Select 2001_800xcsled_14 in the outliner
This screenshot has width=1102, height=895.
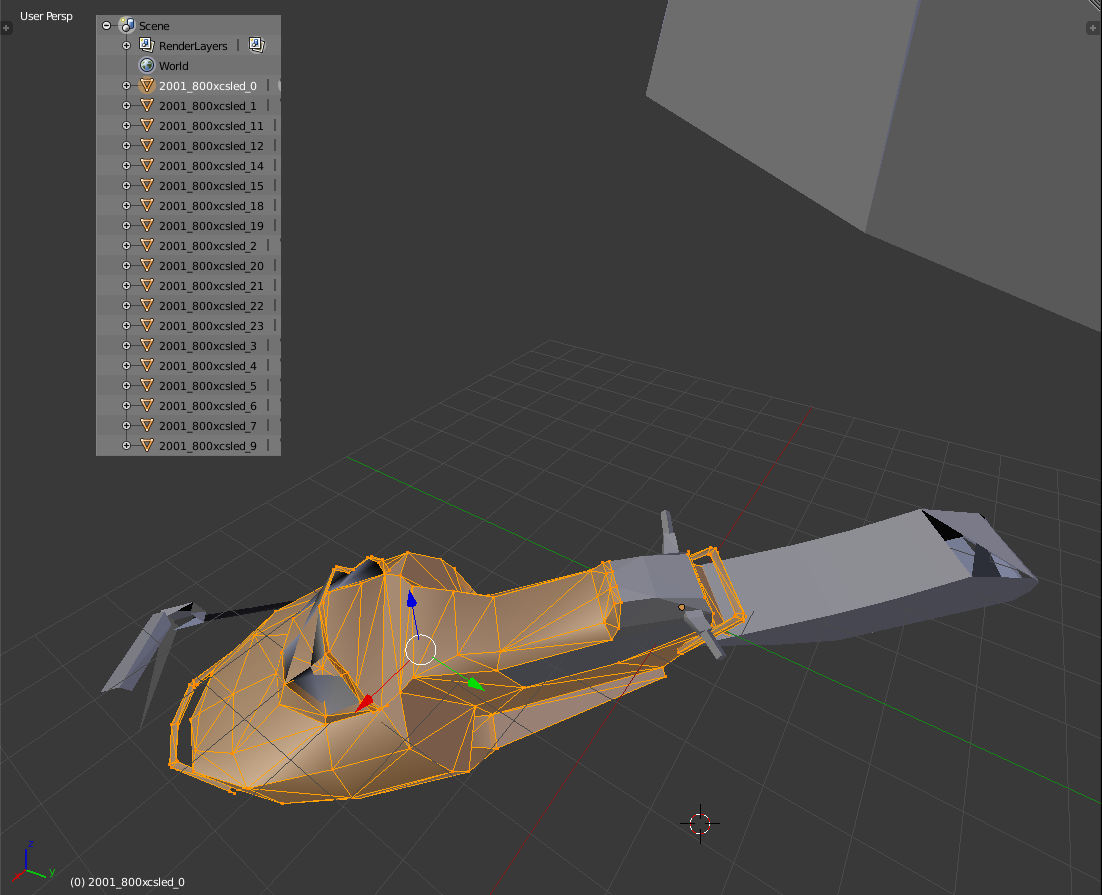[211, 165]
